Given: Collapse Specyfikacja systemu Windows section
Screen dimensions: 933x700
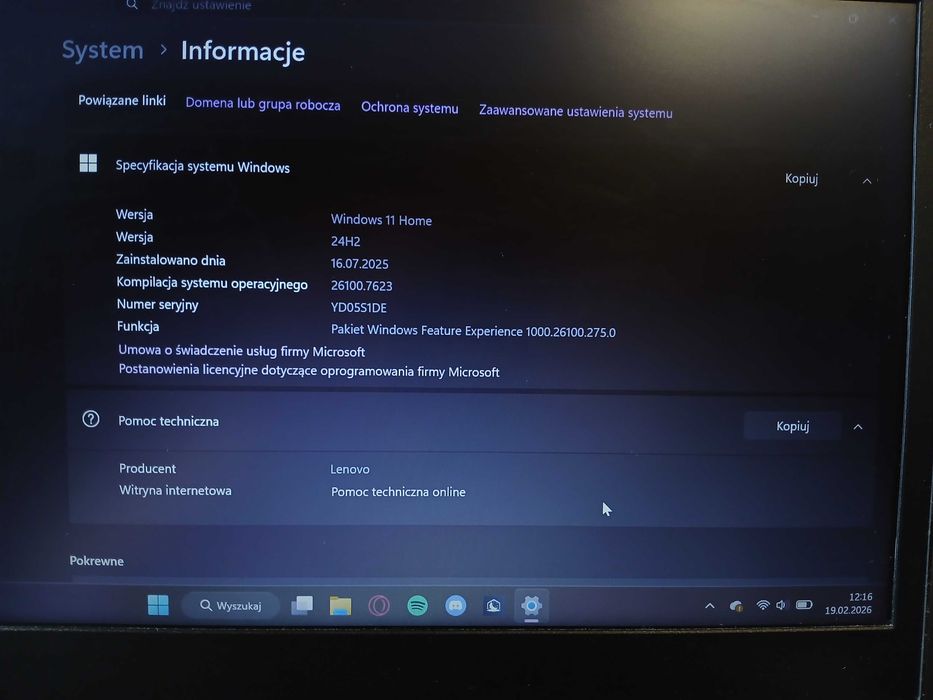Looking at the screenshot, I should 867,181.
